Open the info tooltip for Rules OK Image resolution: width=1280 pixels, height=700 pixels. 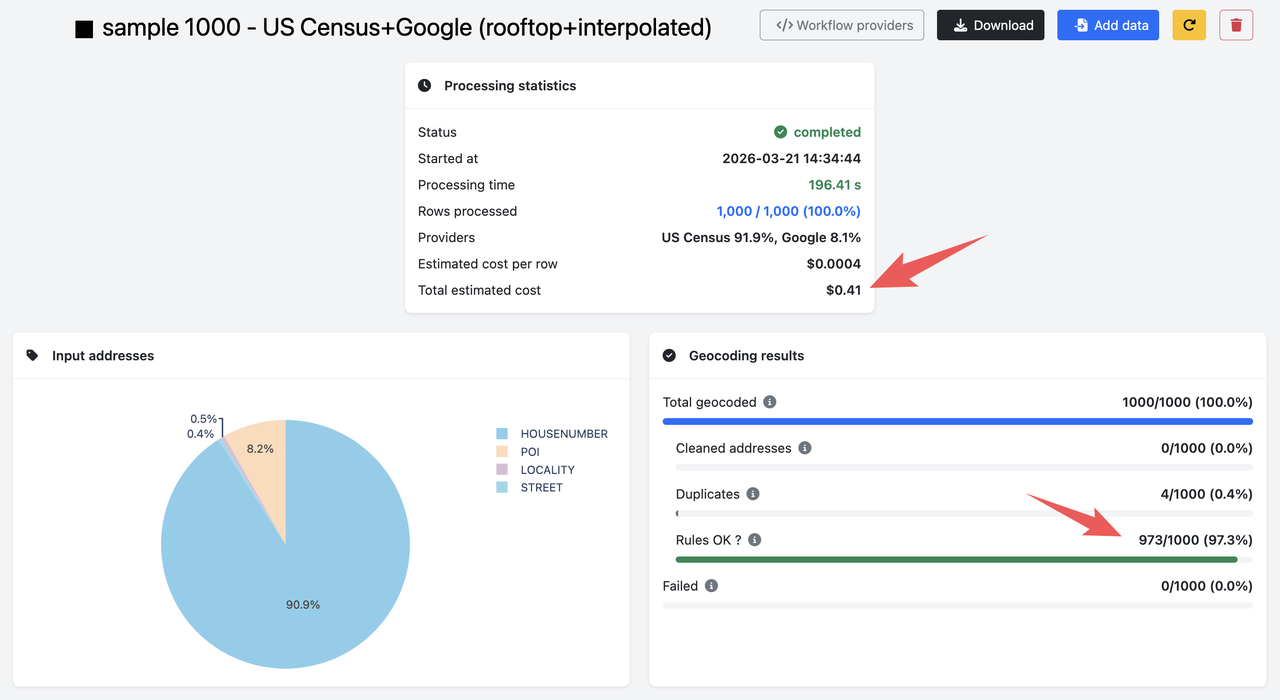point(754,539)
